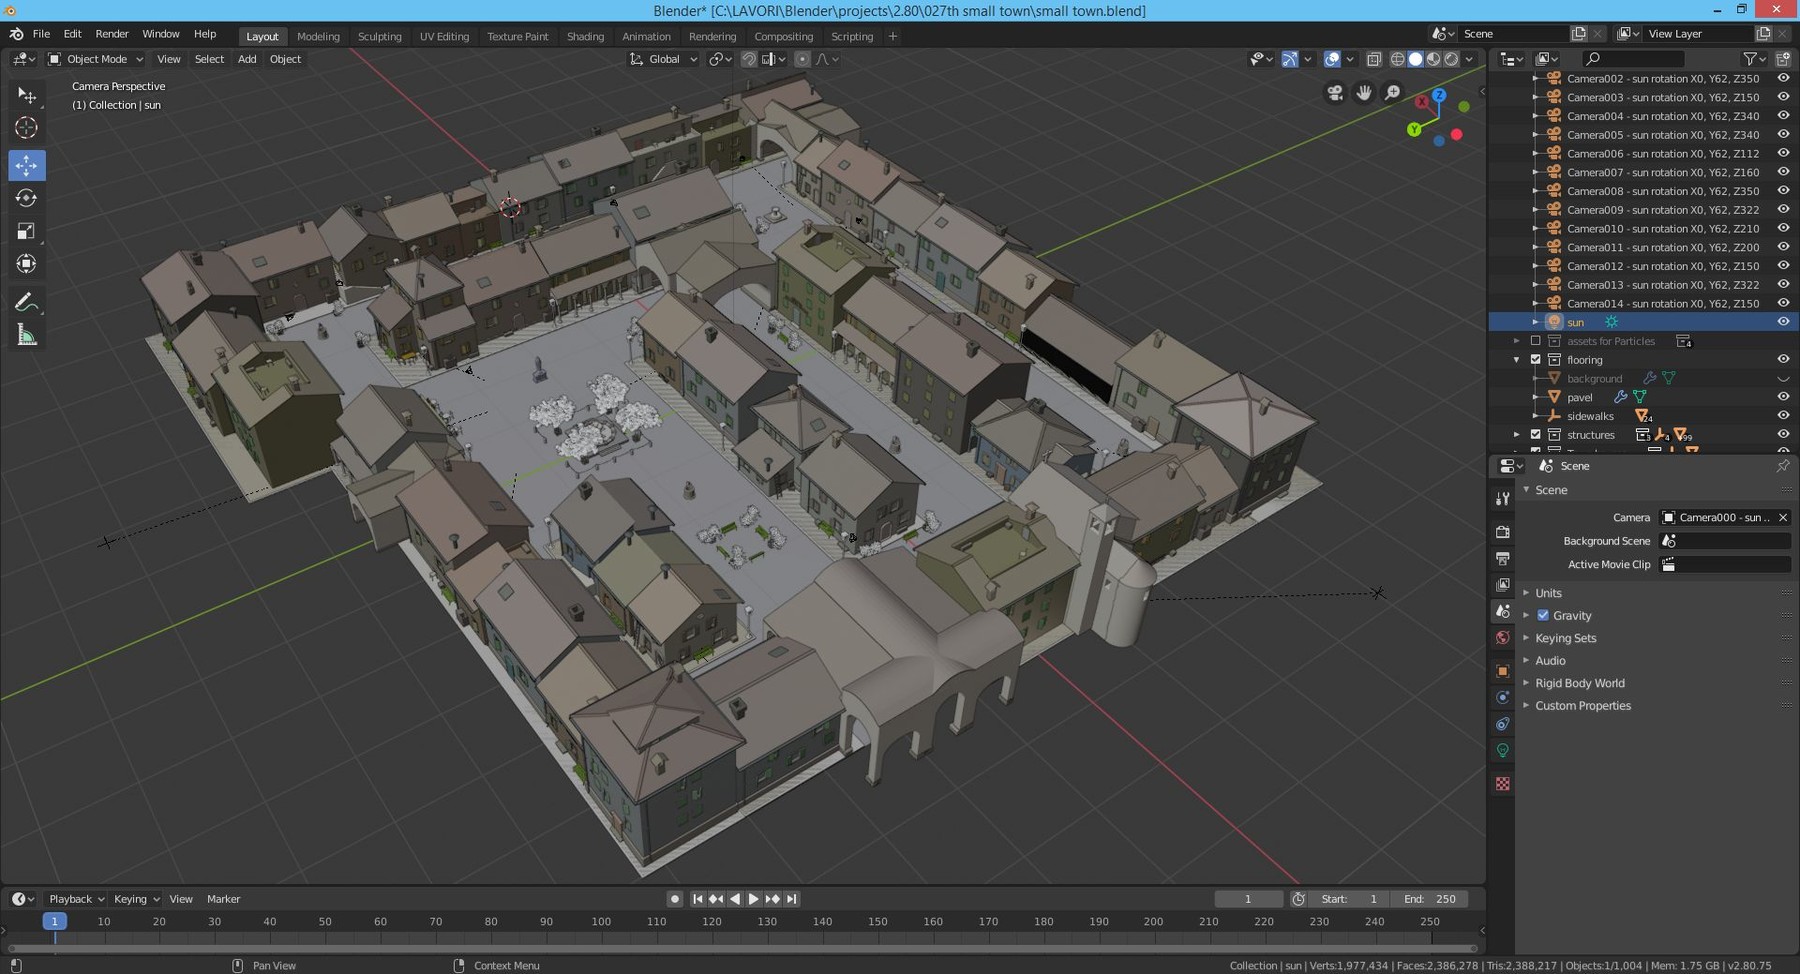
Task: Enable the sidewalks collection checkbox
Action: pyautogui.click(x=1537, y=416)
